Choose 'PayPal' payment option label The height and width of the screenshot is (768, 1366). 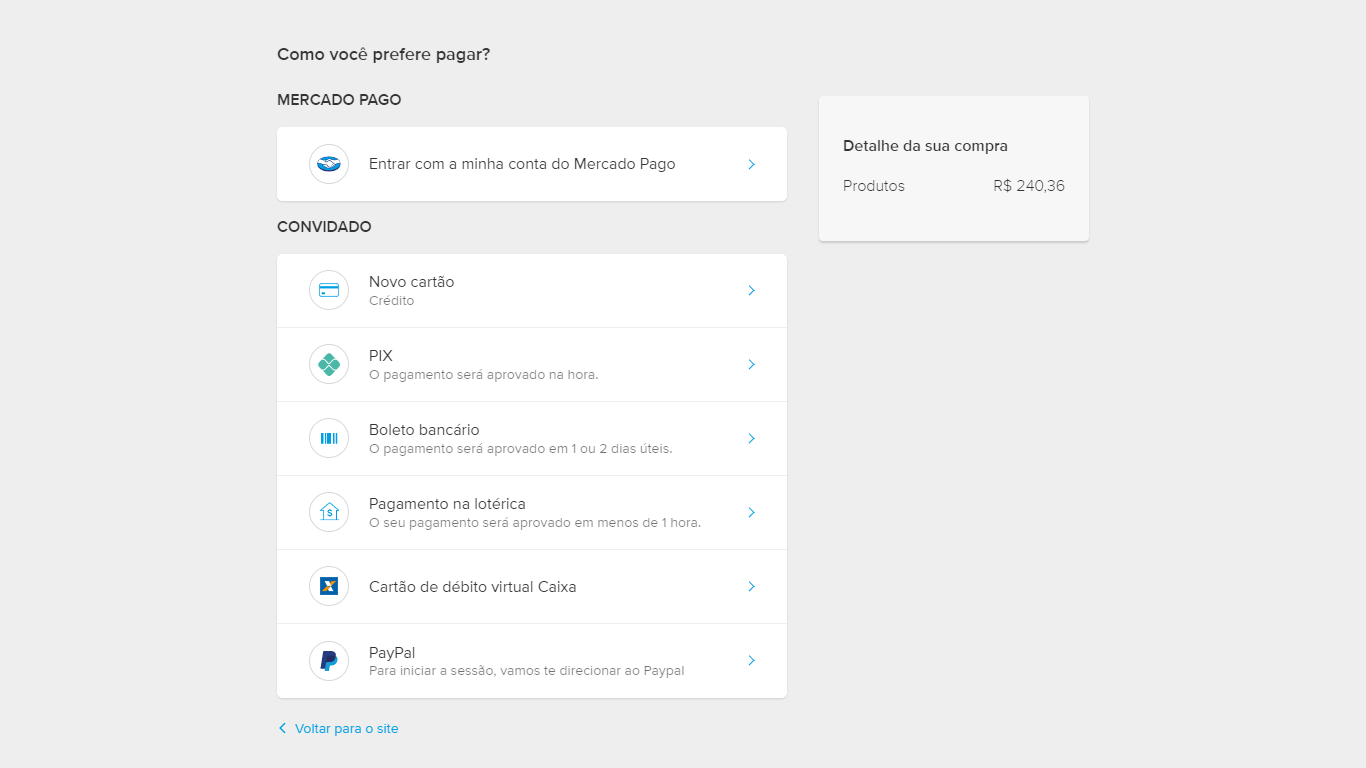click(x=392, y=652)
